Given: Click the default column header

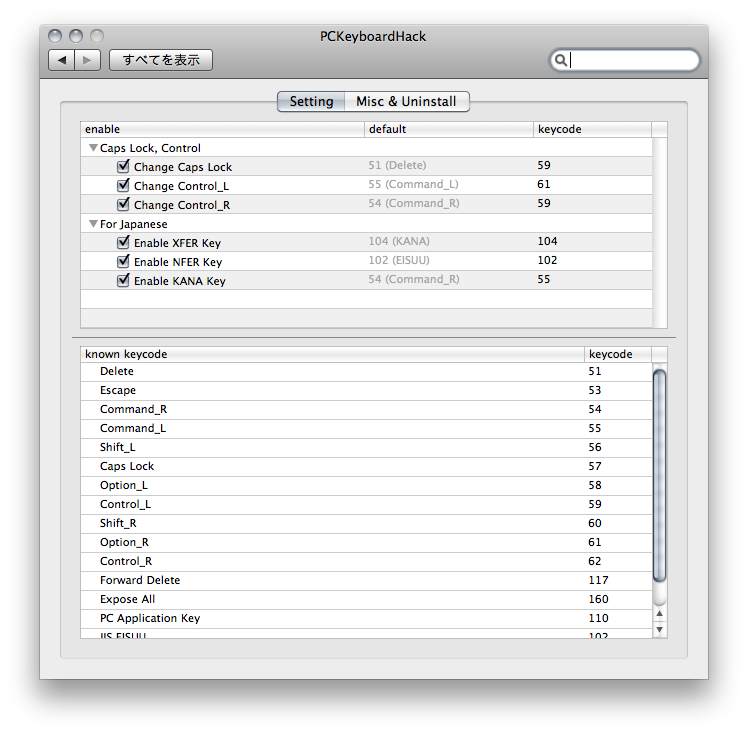Looking at the screenshot, I should tap(449, 129).
